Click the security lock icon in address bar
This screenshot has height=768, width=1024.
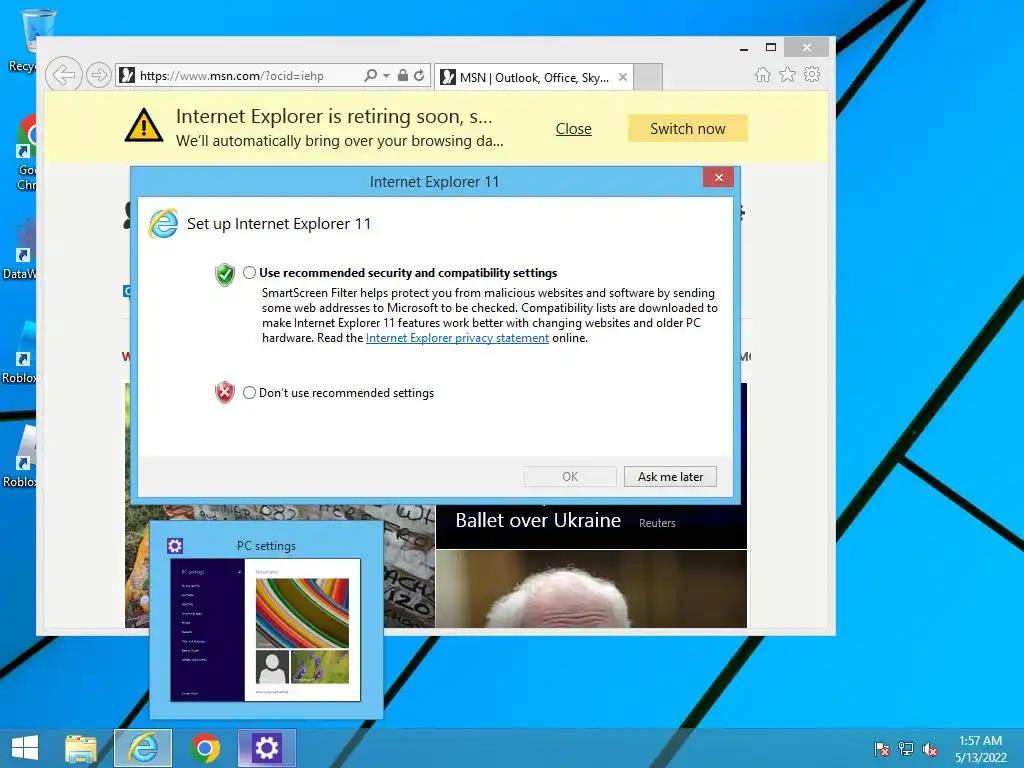pos(402,76)
